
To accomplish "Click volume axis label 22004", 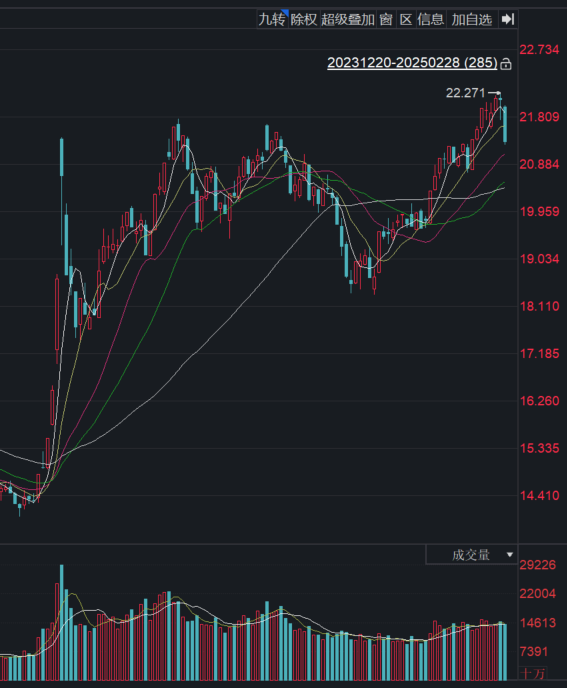I will (x=538, y=594).
